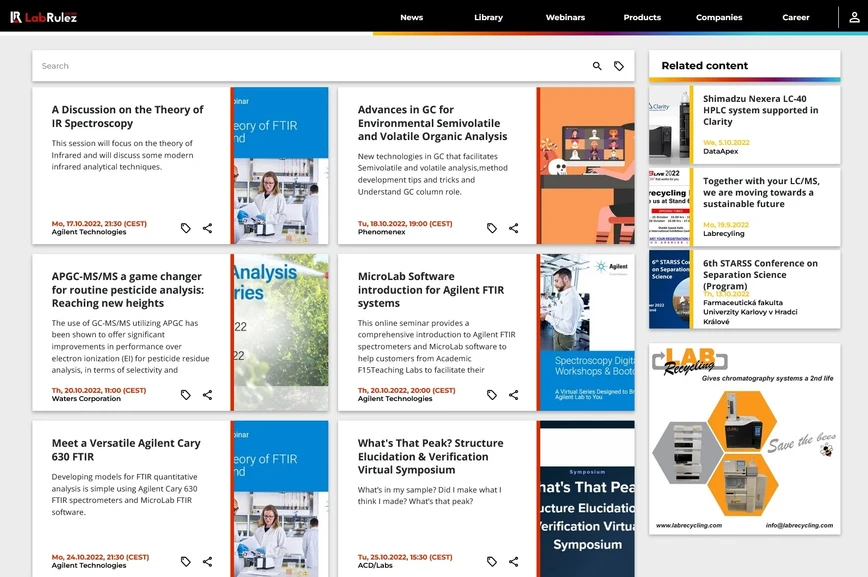Open 'Meet a Versatile Agilent Cary 630 FTIR'
The width and height of the screenshot is (868, 577).
pyautogui.click(x=126, y=450)
